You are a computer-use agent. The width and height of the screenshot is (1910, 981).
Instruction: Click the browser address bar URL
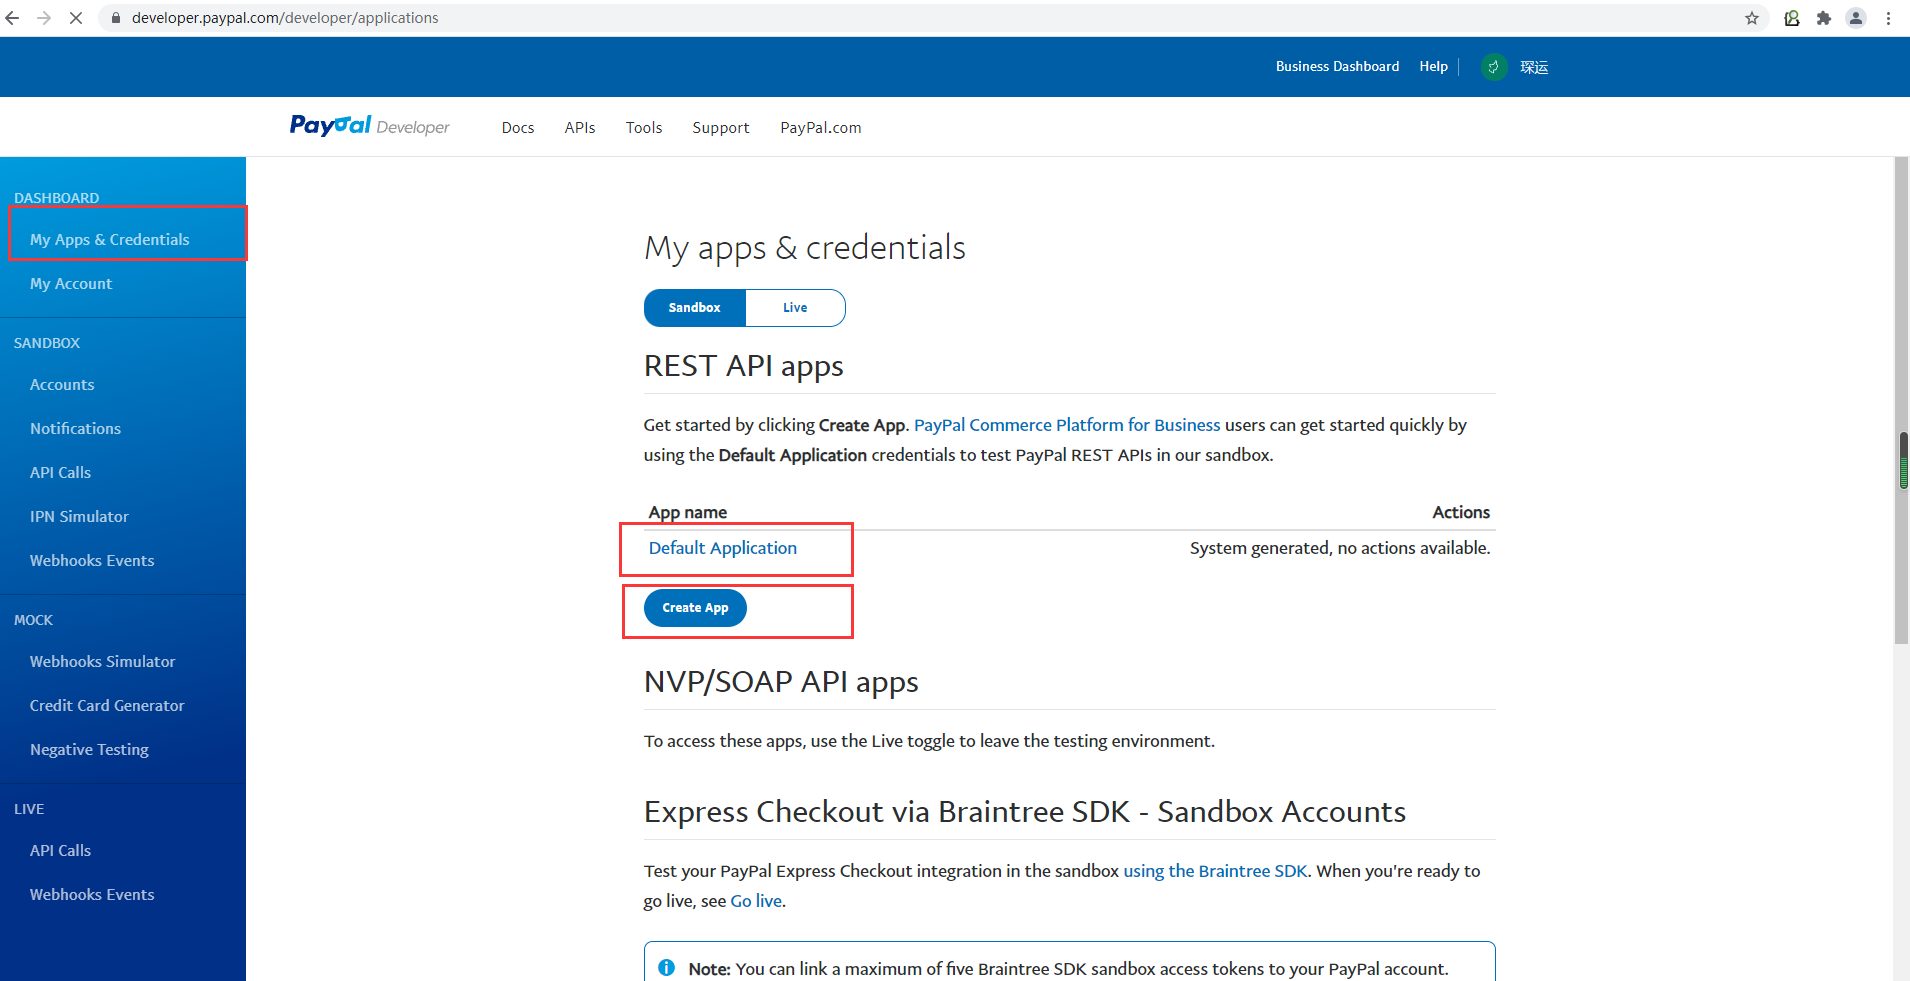(285, 18)
